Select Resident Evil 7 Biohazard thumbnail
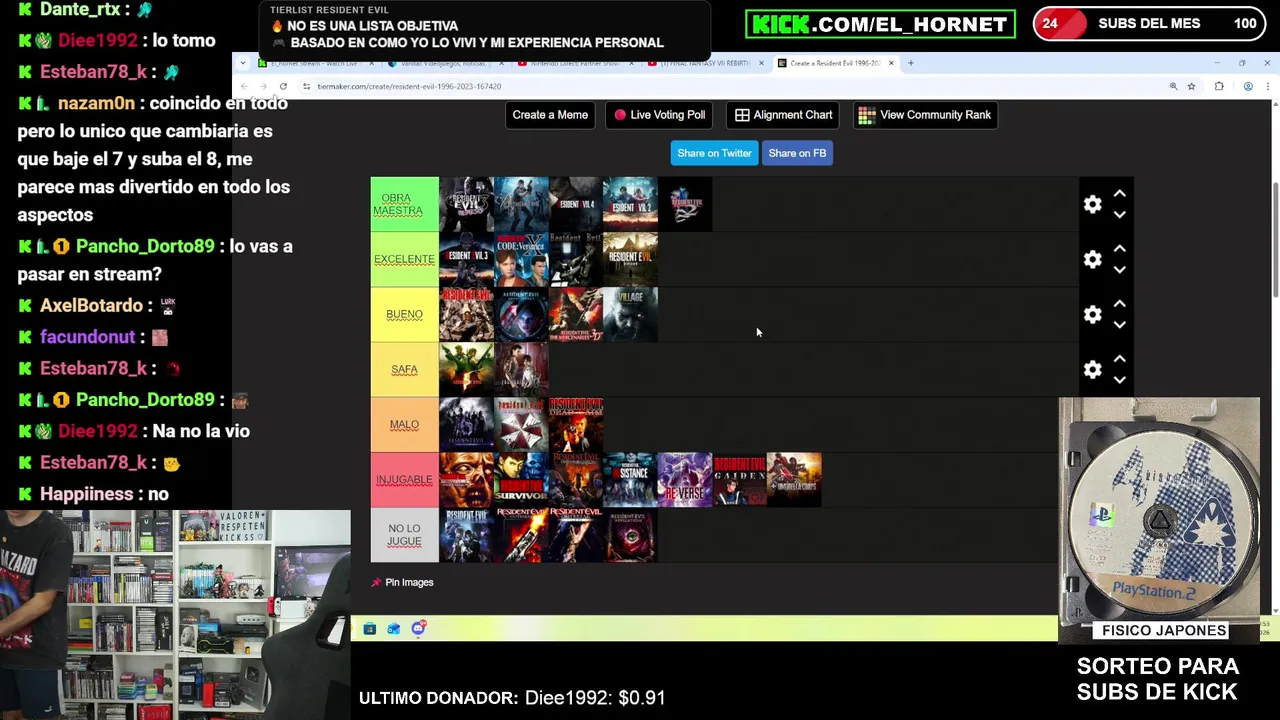 pos(630,259)
